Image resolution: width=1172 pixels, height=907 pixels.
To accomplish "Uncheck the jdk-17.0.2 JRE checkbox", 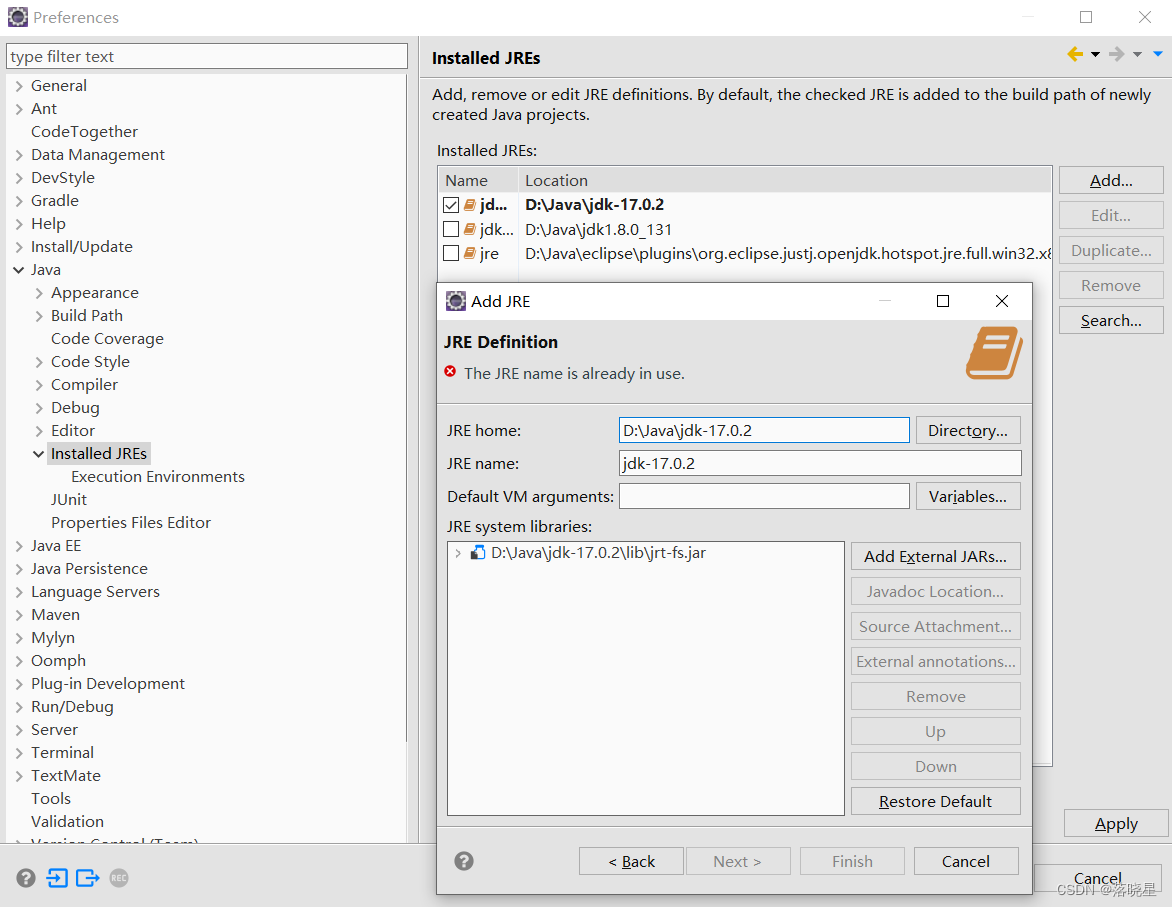I will (x=451, y=205).
